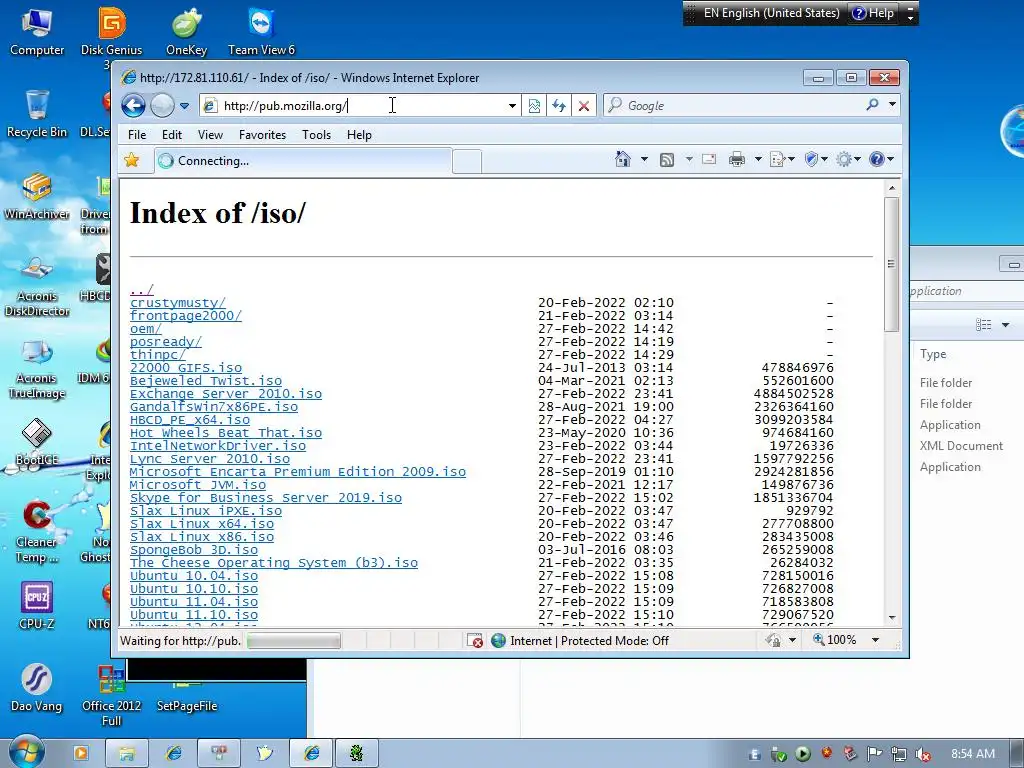Click the Home page icon
Image resolution: width=1024 pixels, height=768 pixels.
(x=623, y=159)
